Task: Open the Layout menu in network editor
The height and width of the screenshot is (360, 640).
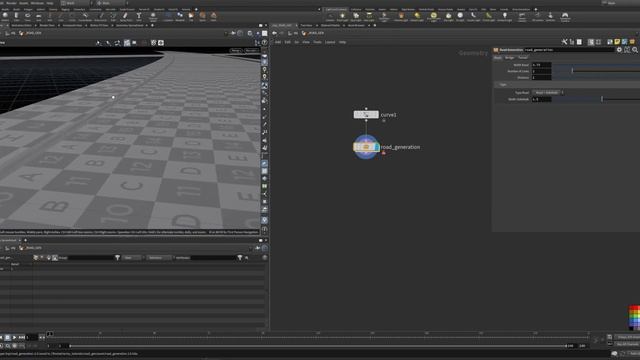Action: click(330, 42)
